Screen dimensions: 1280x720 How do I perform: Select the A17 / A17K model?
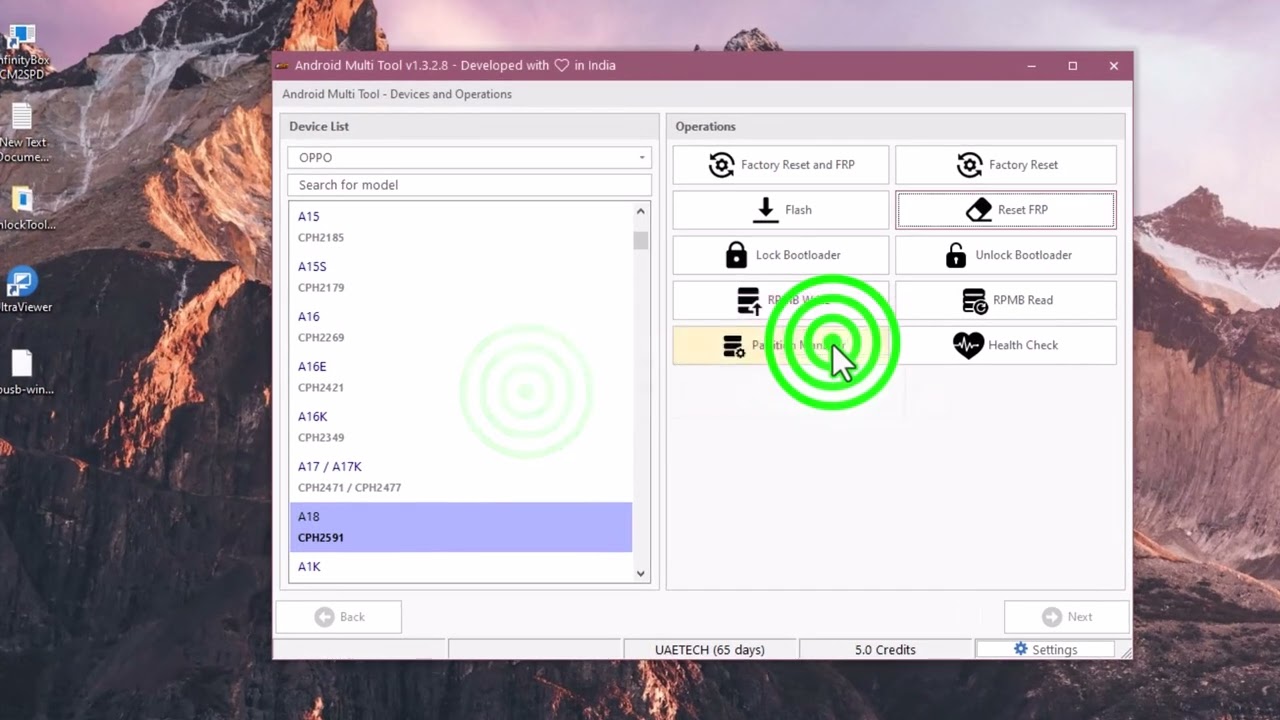[x=461, y=476]
